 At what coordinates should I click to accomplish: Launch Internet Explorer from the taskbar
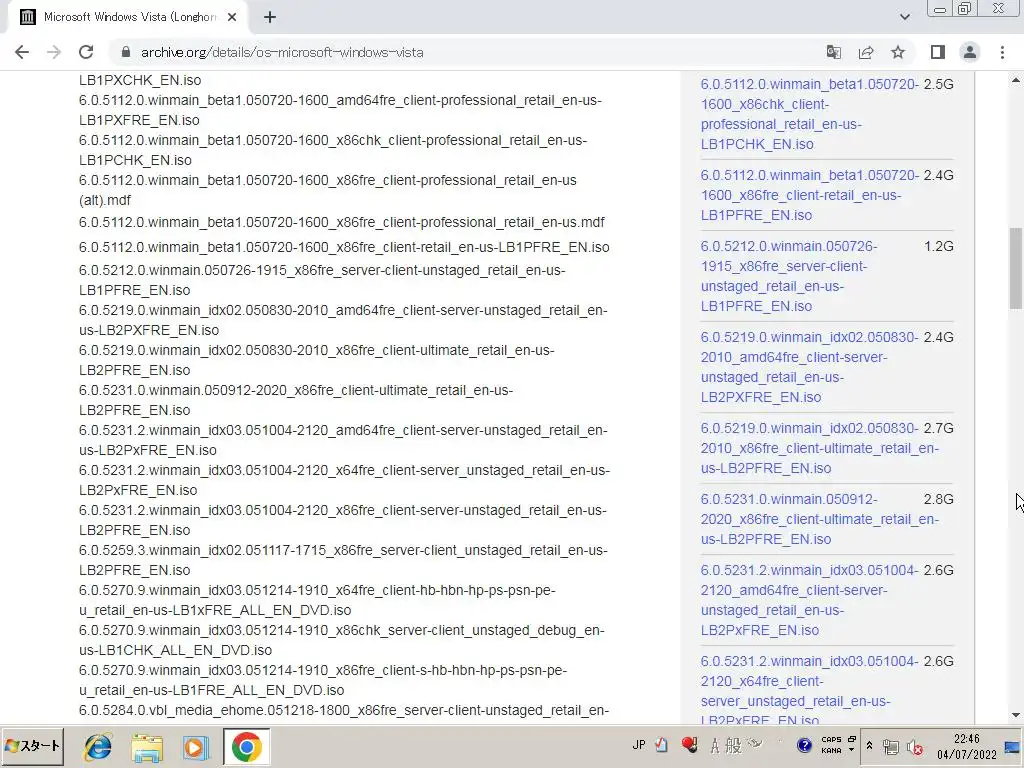(x=98, y=747)
